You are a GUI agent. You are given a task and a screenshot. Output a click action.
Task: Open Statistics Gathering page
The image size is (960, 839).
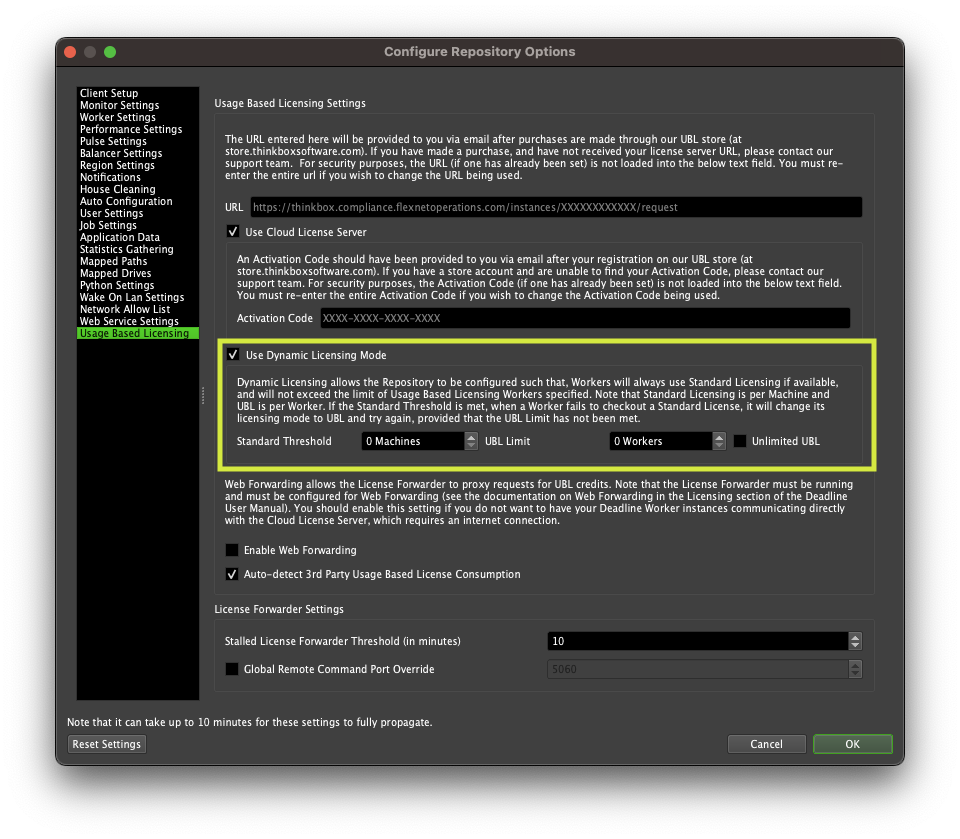point(127,249)
